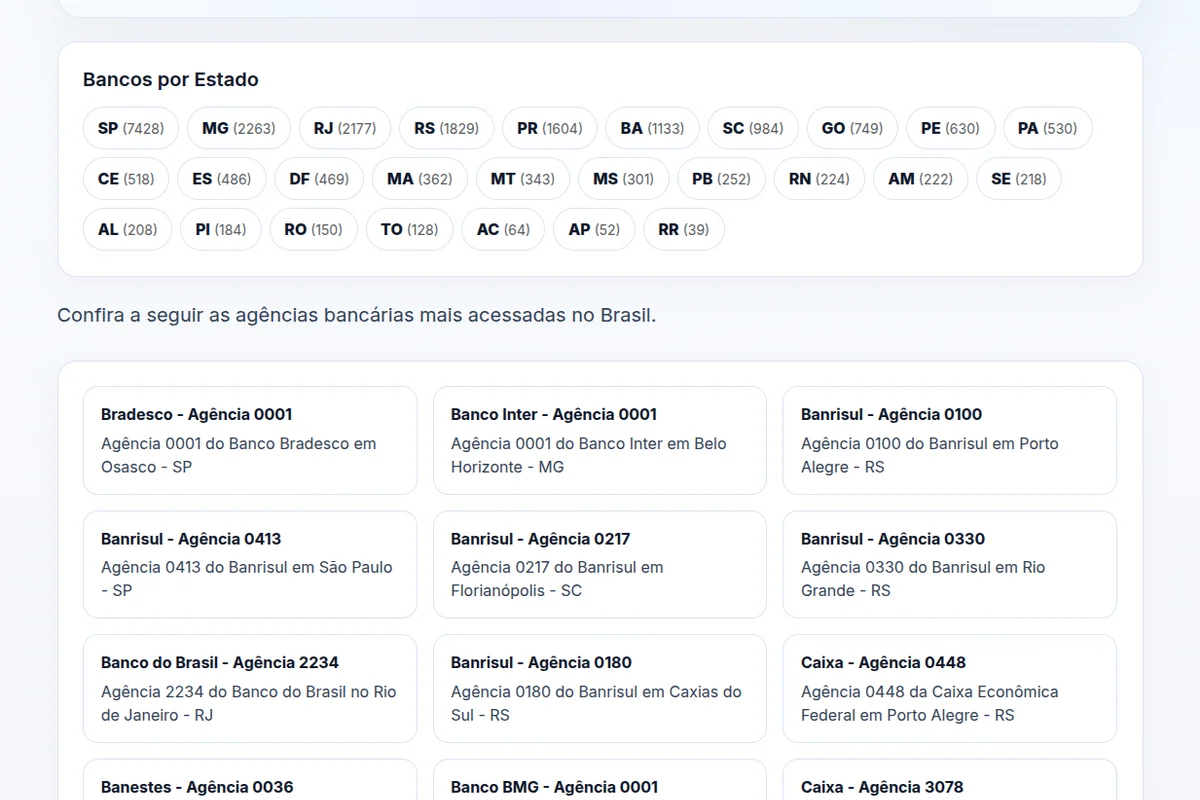Open the MG (2263) state link
Image resolution: width=1200 pixels, height=800 pixels.
point(239,128)
